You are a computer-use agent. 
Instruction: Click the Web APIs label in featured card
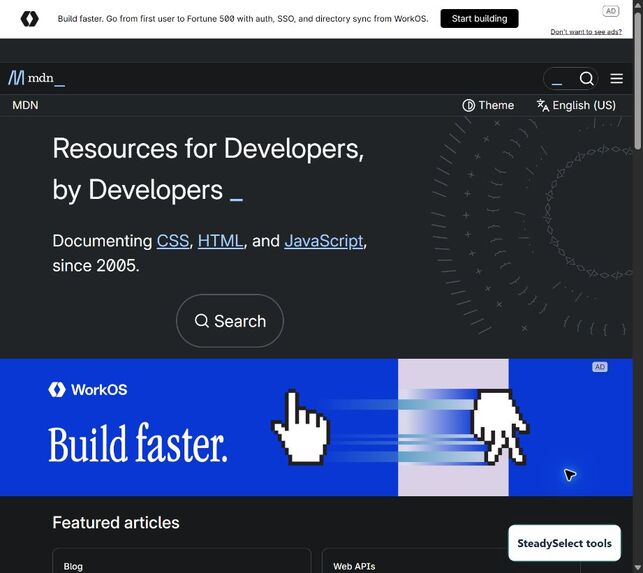pos(354,566)
